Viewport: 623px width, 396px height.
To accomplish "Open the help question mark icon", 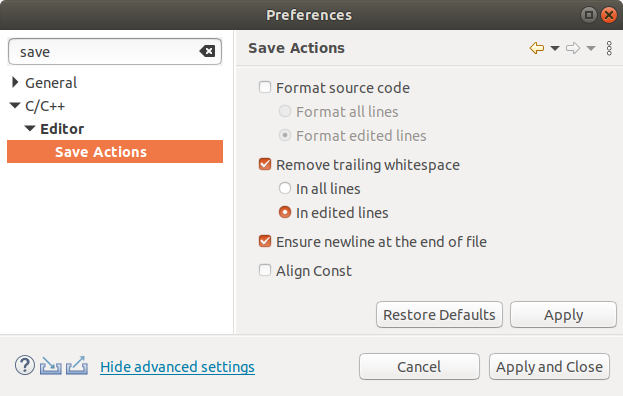I will click(x=25, y=365).
